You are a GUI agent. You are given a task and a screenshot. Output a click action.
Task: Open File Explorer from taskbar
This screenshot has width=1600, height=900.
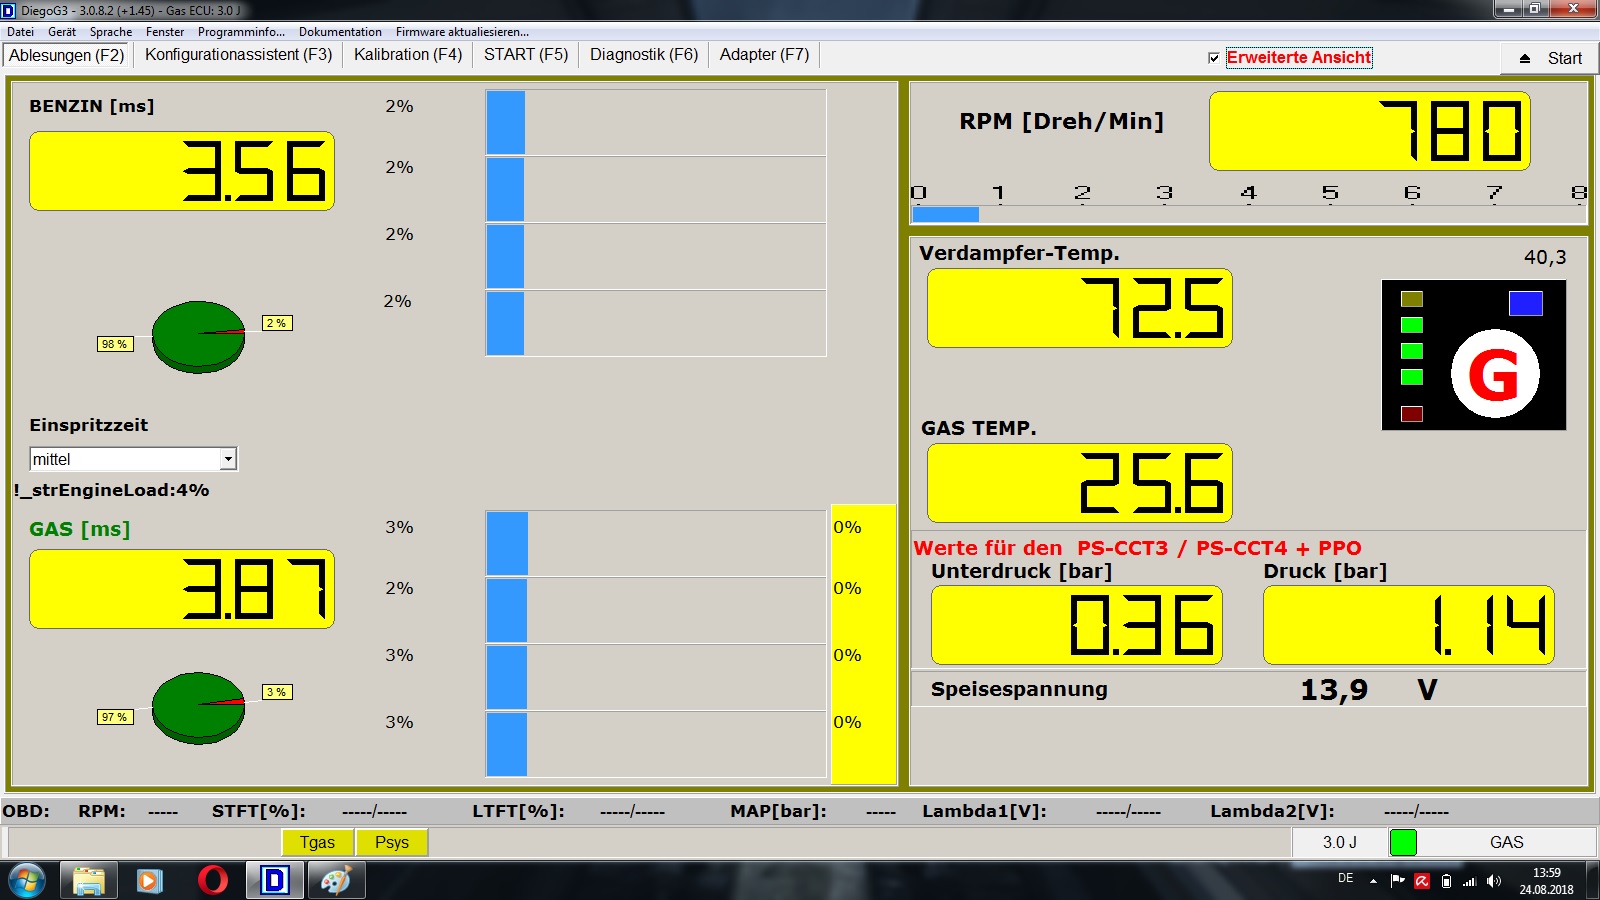[89, 881]
